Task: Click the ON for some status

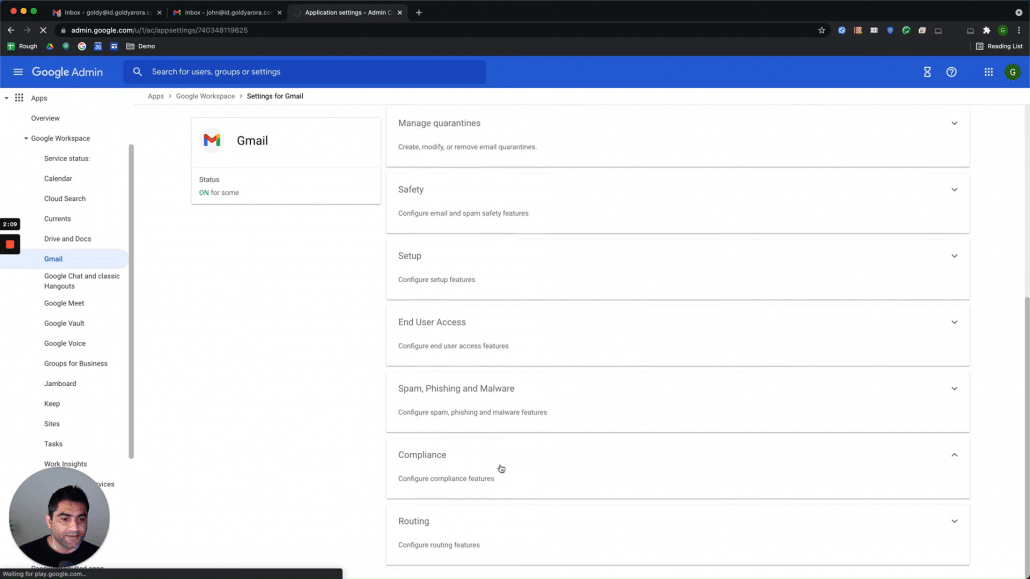Action: tap(219, 193)
